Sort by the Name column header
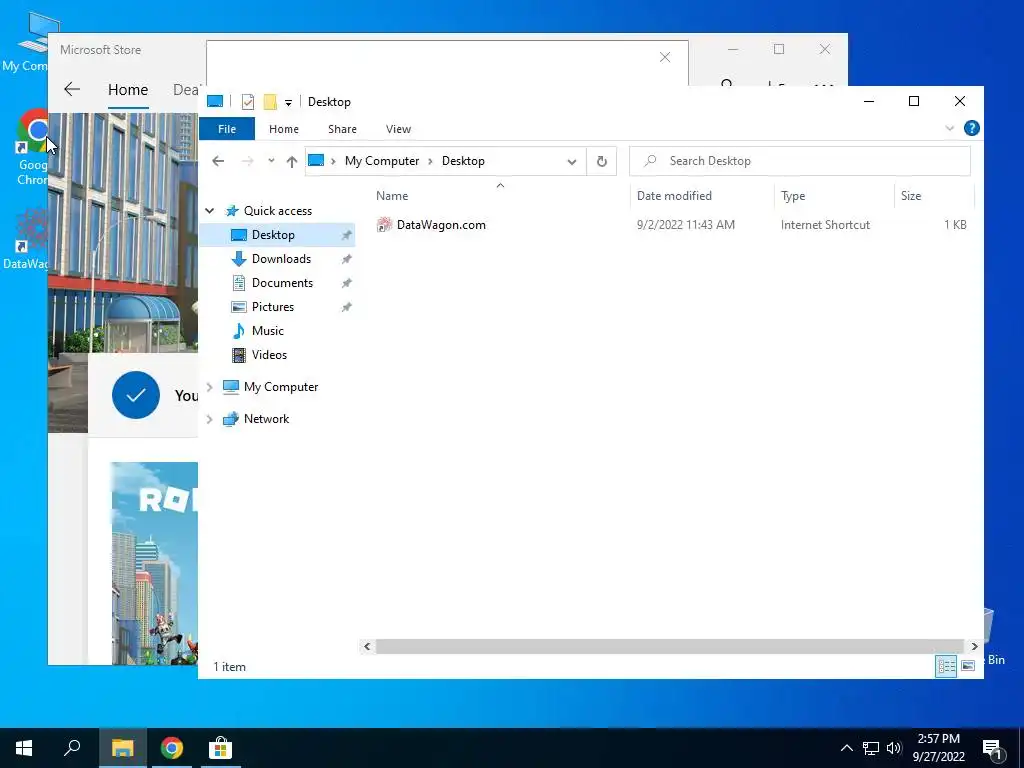 click(392, 195)
